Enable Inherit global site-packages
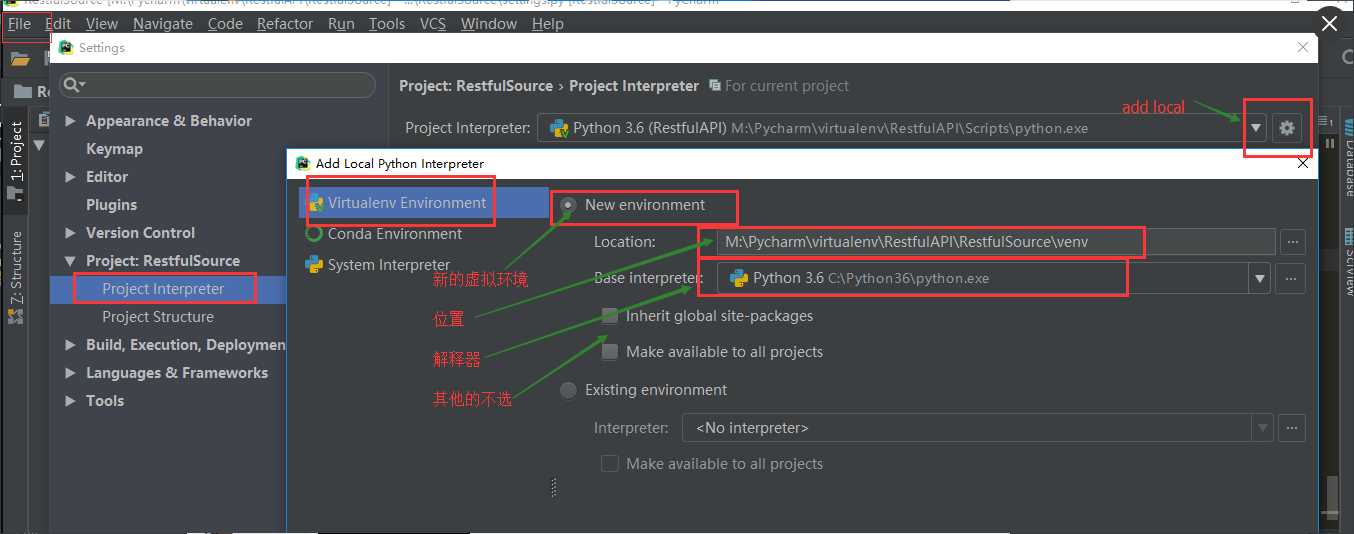1354x534 pixels. (609, 316)
